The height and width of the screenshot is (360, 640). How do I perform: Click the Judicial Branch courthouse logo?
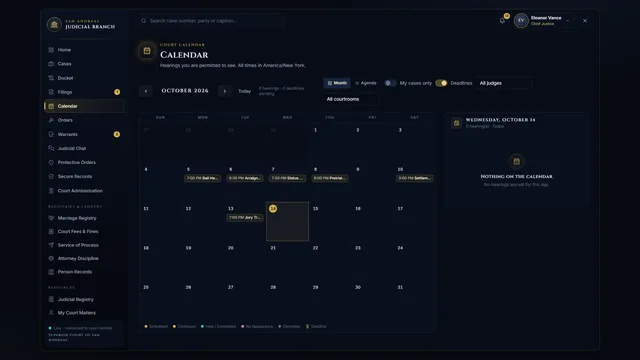[54, 24]
